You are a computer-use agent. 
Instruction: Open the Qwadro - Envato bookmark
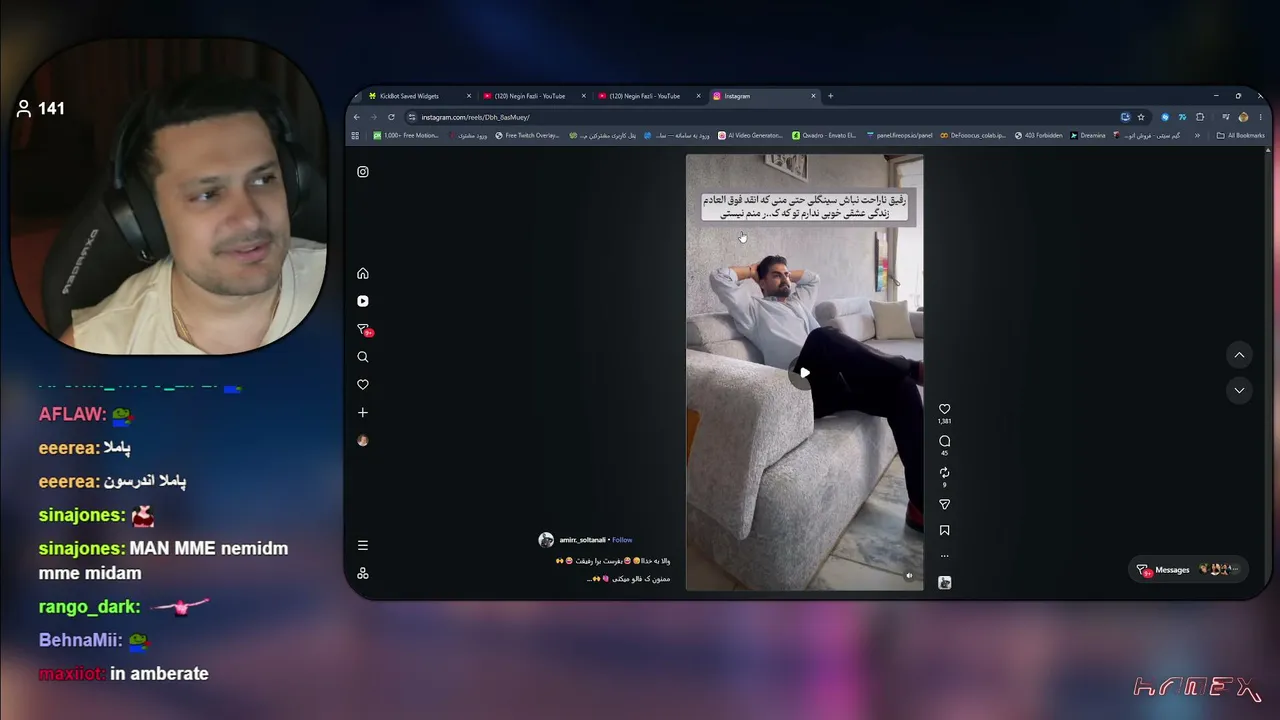pos(824,136)
